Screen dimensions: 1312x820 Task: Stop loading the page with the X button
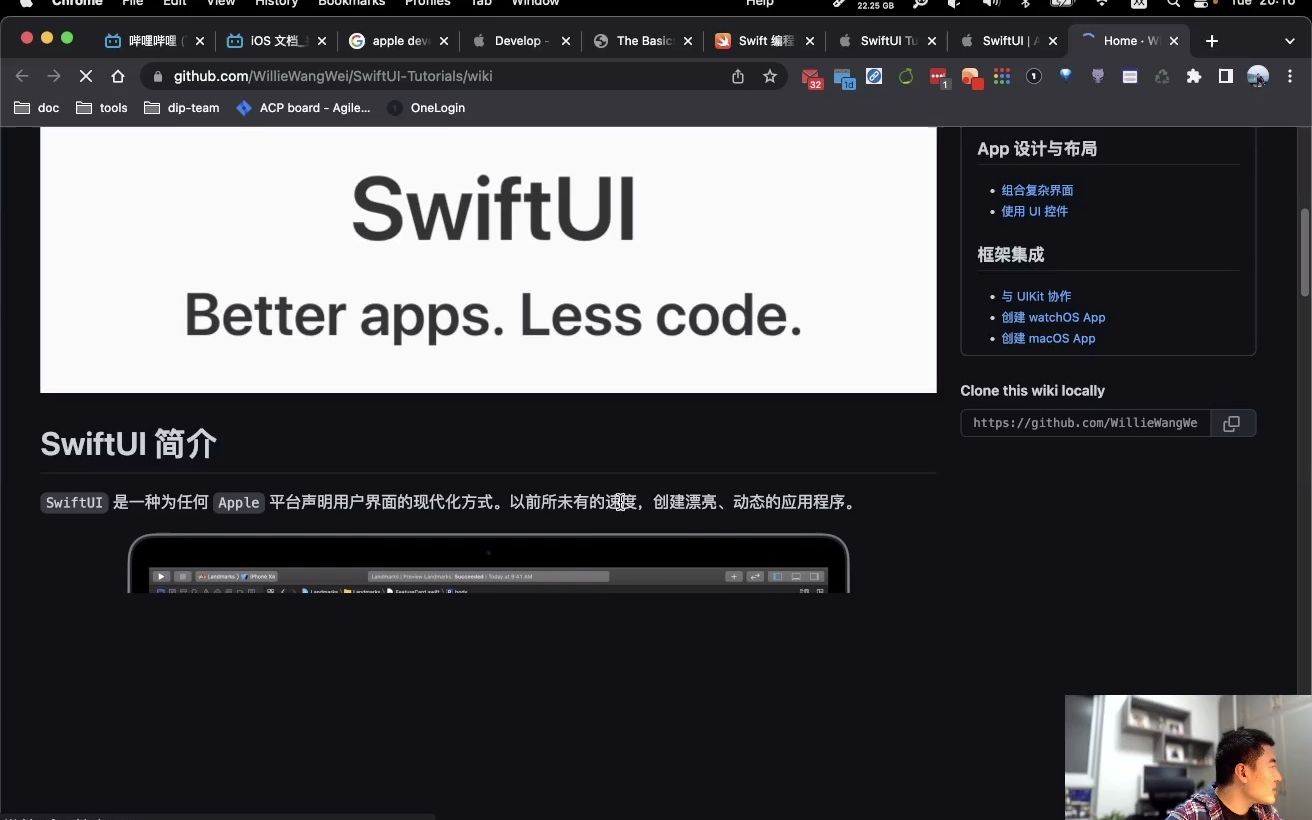86,76
